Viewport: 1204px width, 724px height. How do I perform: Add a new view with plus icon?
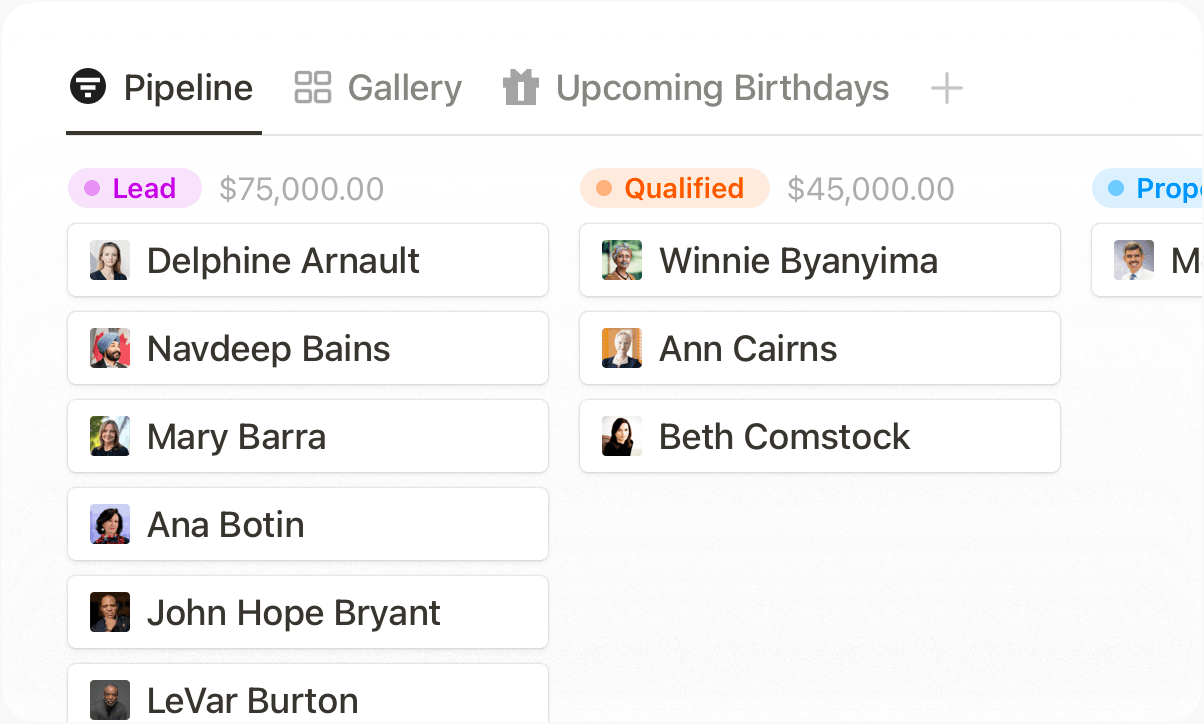(946, 89)
